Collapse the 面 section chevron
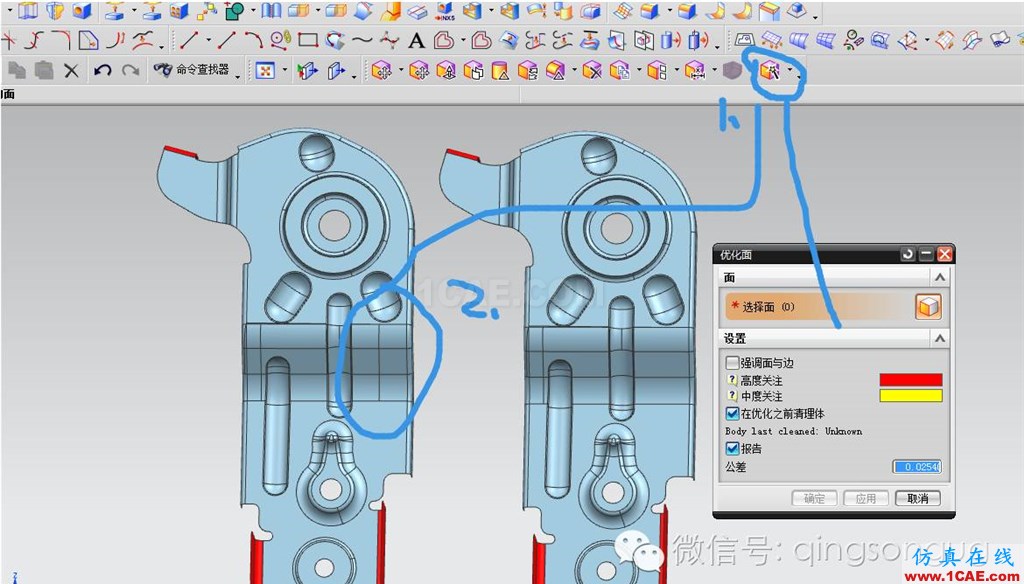Viewport: 1024px width, 584px height. click(940, 277)
